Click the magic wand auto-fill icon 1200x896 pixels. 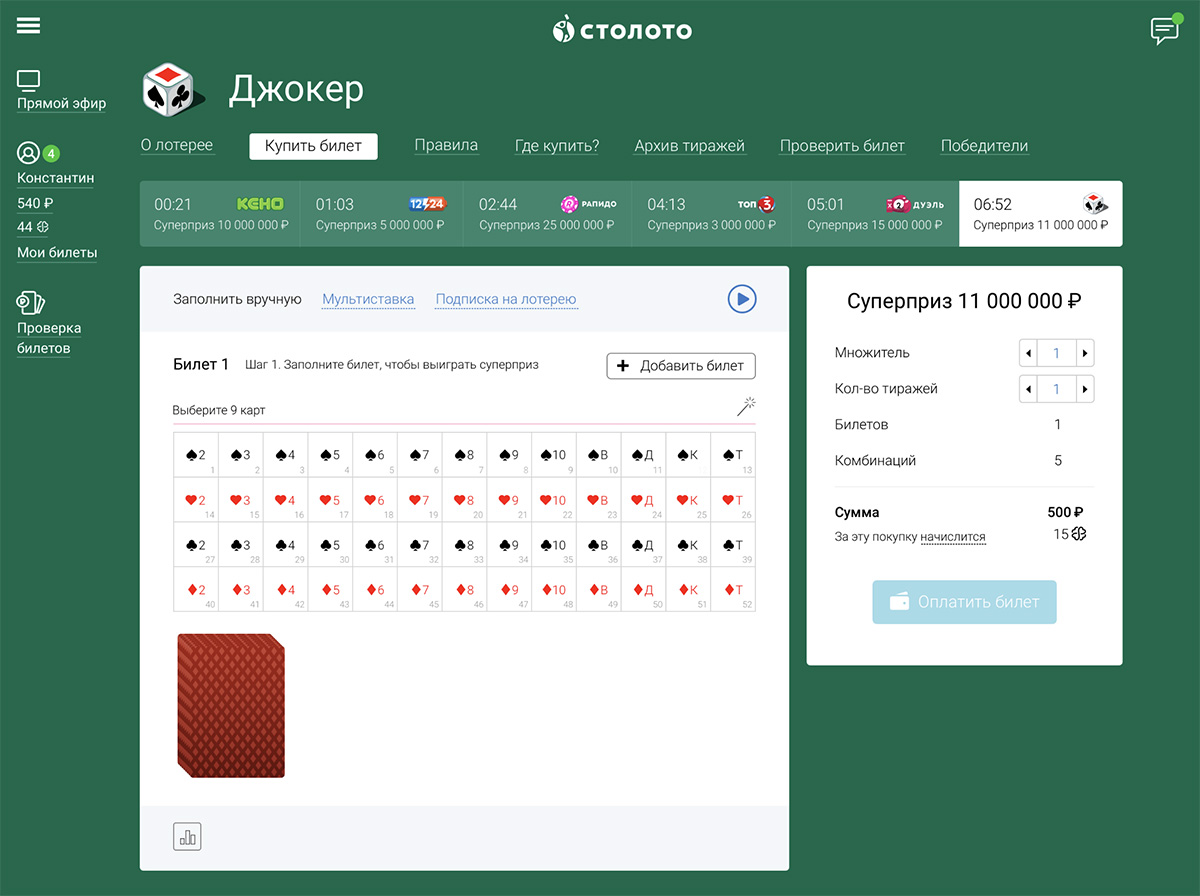tap(746, 406)
